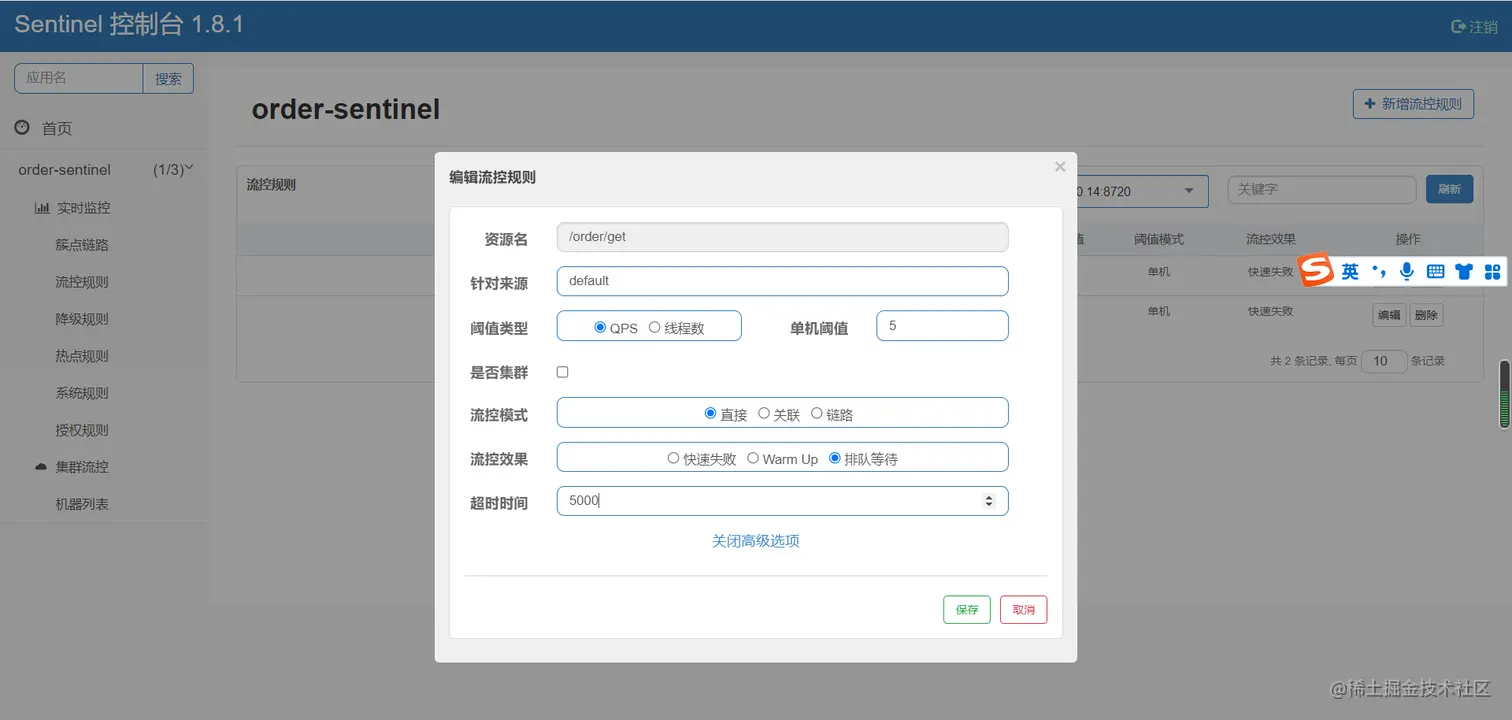The height and width of the screenshot is (720, 1512).
Task: Select the 链路 flow mode radio
Action: [x=816, y=413]
